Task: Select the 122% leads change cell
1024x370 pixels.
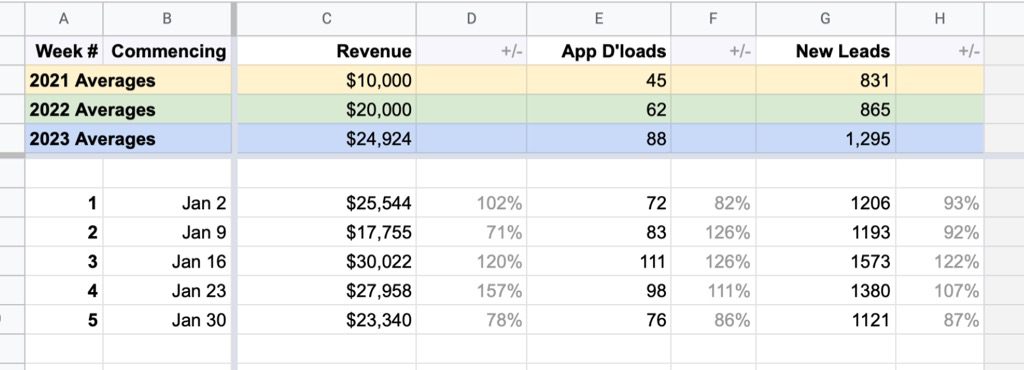Action: click(940, 261)
